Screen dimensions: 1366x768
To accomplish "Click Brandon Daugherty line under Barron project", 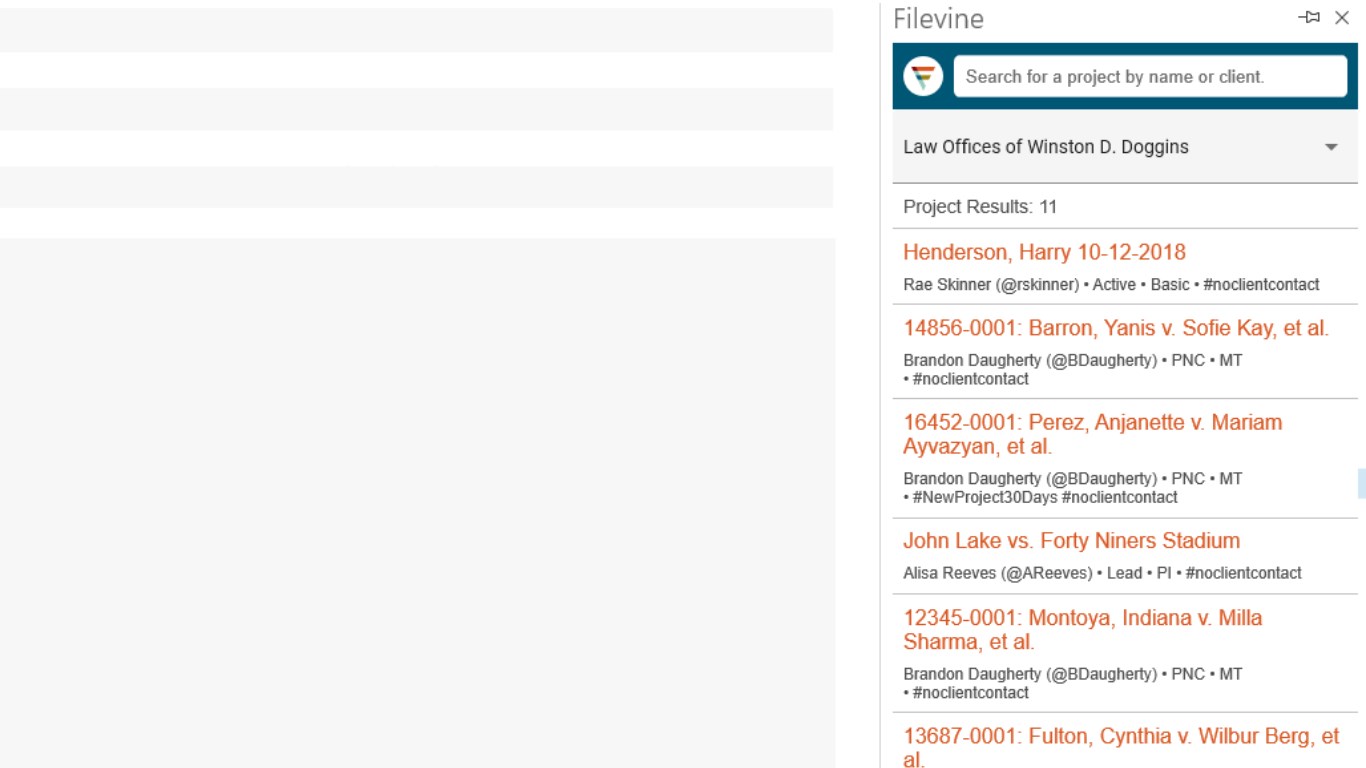I will click(x=1072, y=360).
